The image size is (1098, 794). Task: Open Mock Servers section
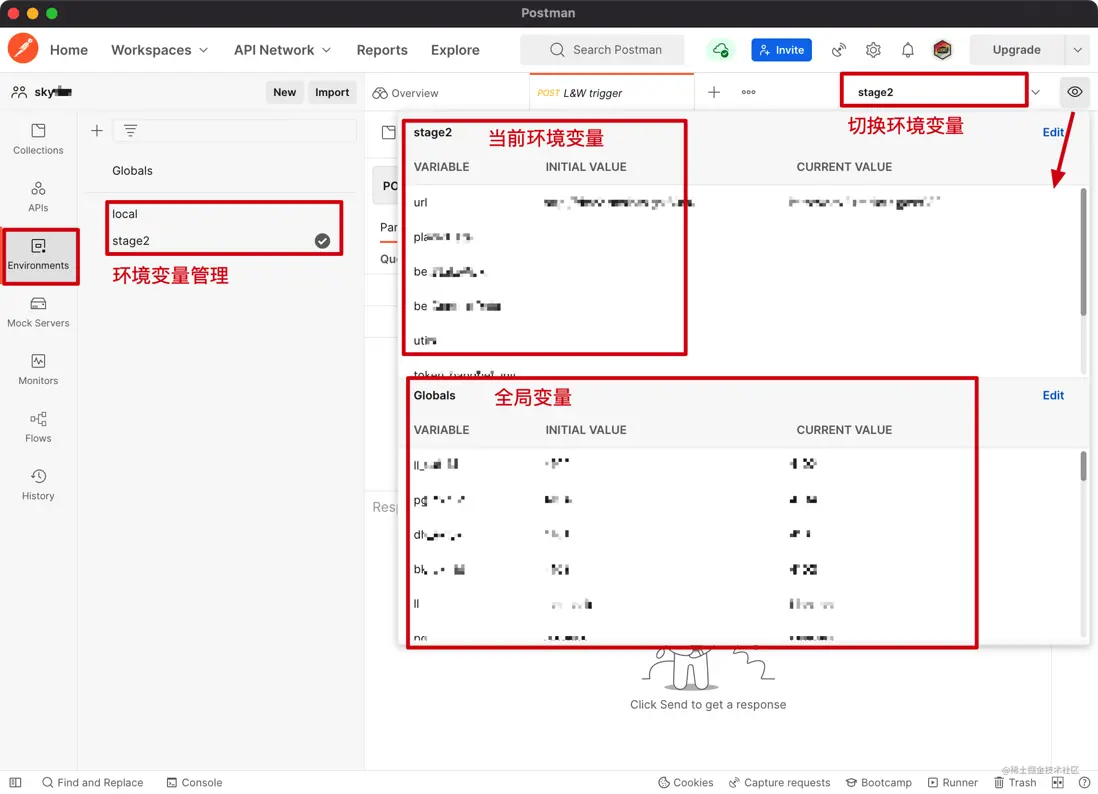tap(38, 312)
